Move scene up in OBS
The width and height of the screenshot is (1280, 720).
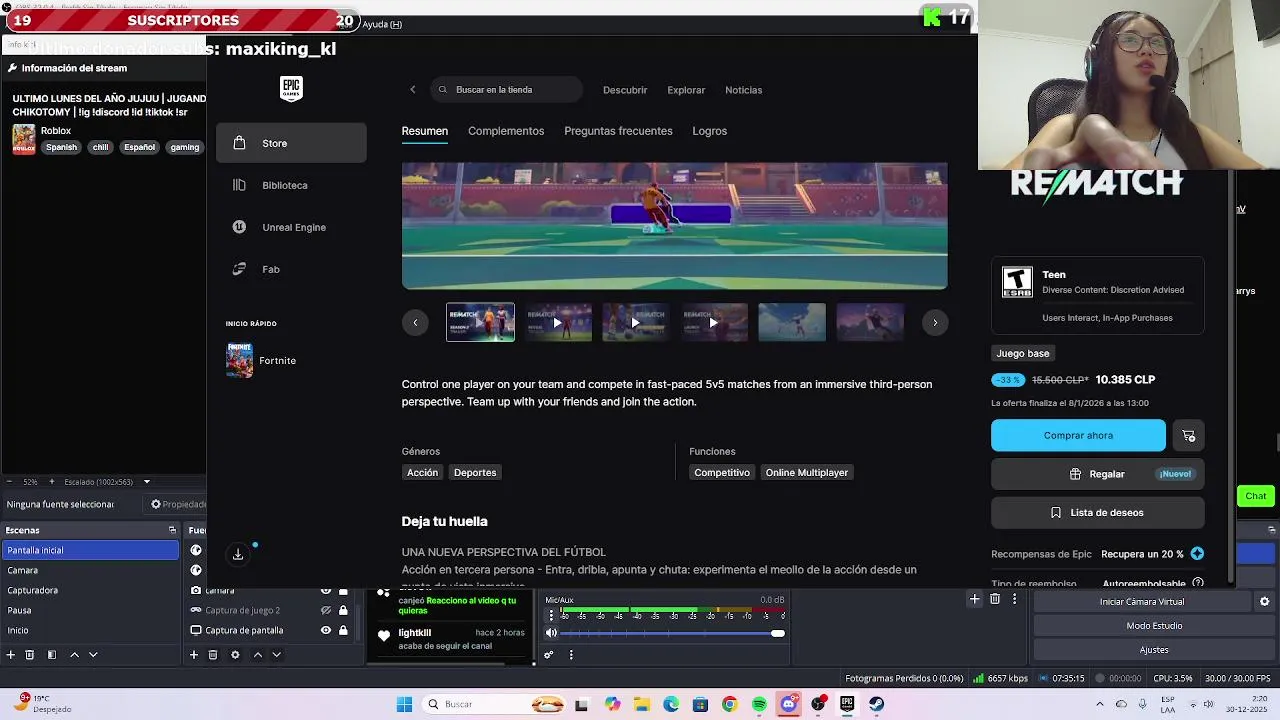click(74, 655)
